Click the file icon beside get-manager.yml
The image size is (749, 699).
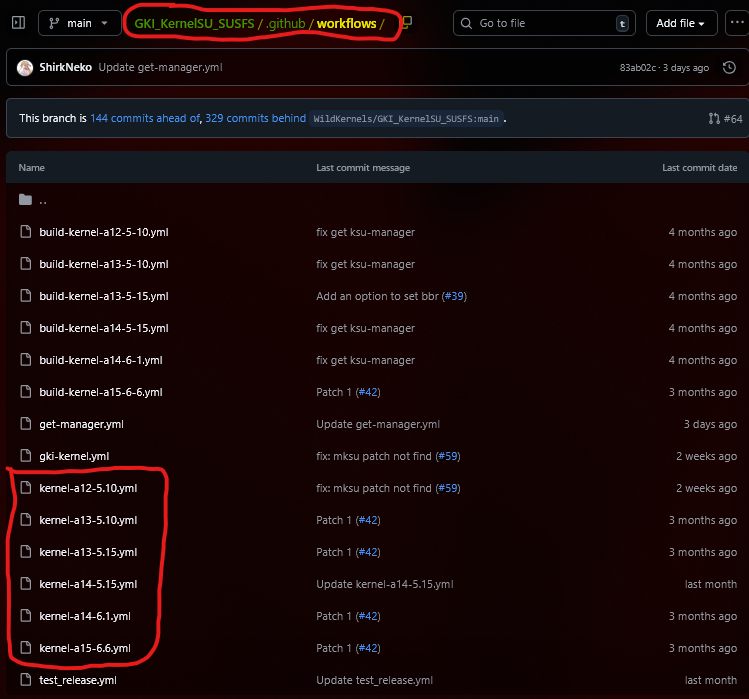[x=26, y=424]
